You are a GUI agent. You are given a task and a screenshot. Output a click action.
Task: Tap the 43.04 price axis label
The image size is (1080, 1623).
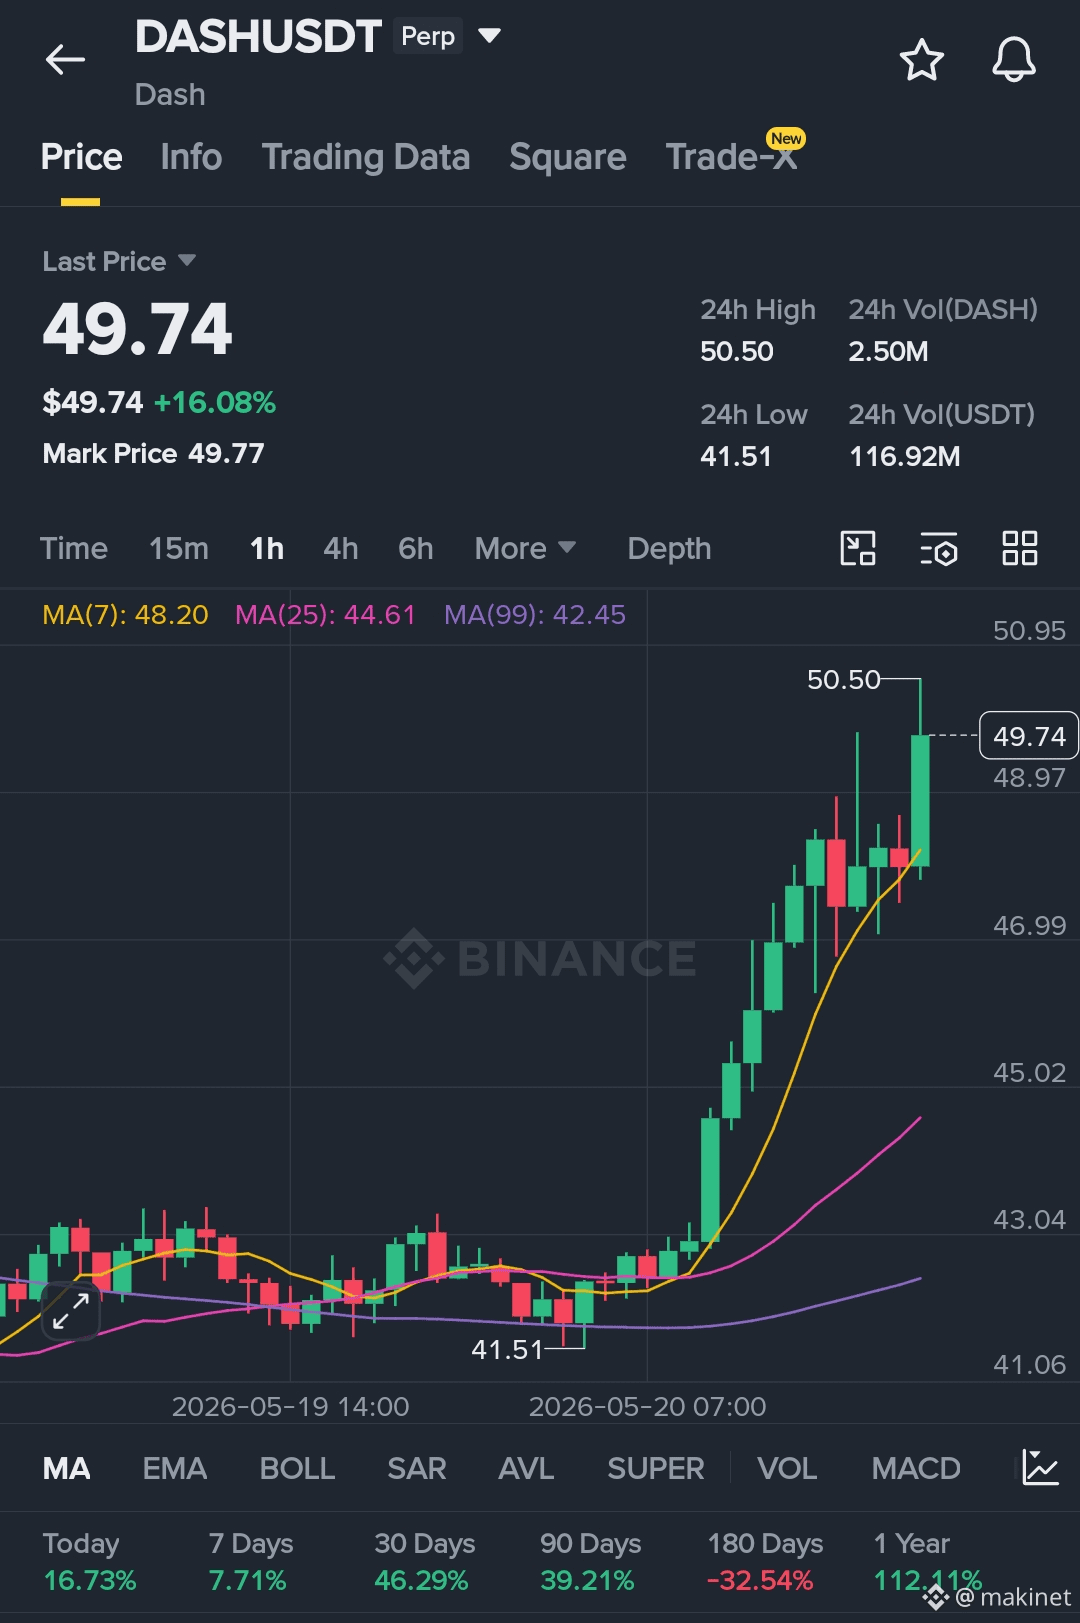[x=1029, y=1219]
